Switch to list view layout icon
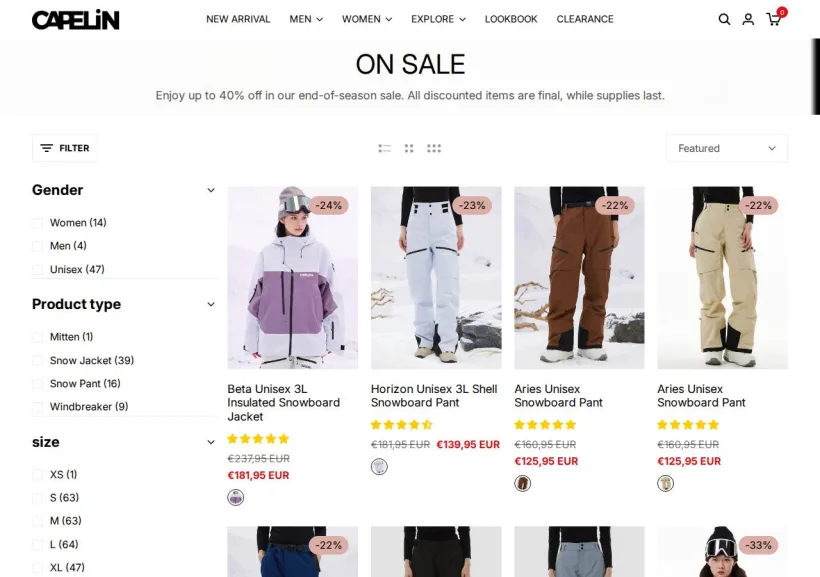The image size is (820, 577). (x=384, y=149)
